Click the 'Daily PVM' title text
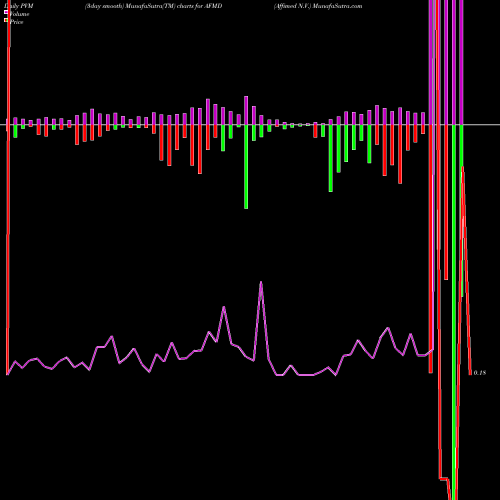This screenshot has height=500, width=500. point(19,6)
